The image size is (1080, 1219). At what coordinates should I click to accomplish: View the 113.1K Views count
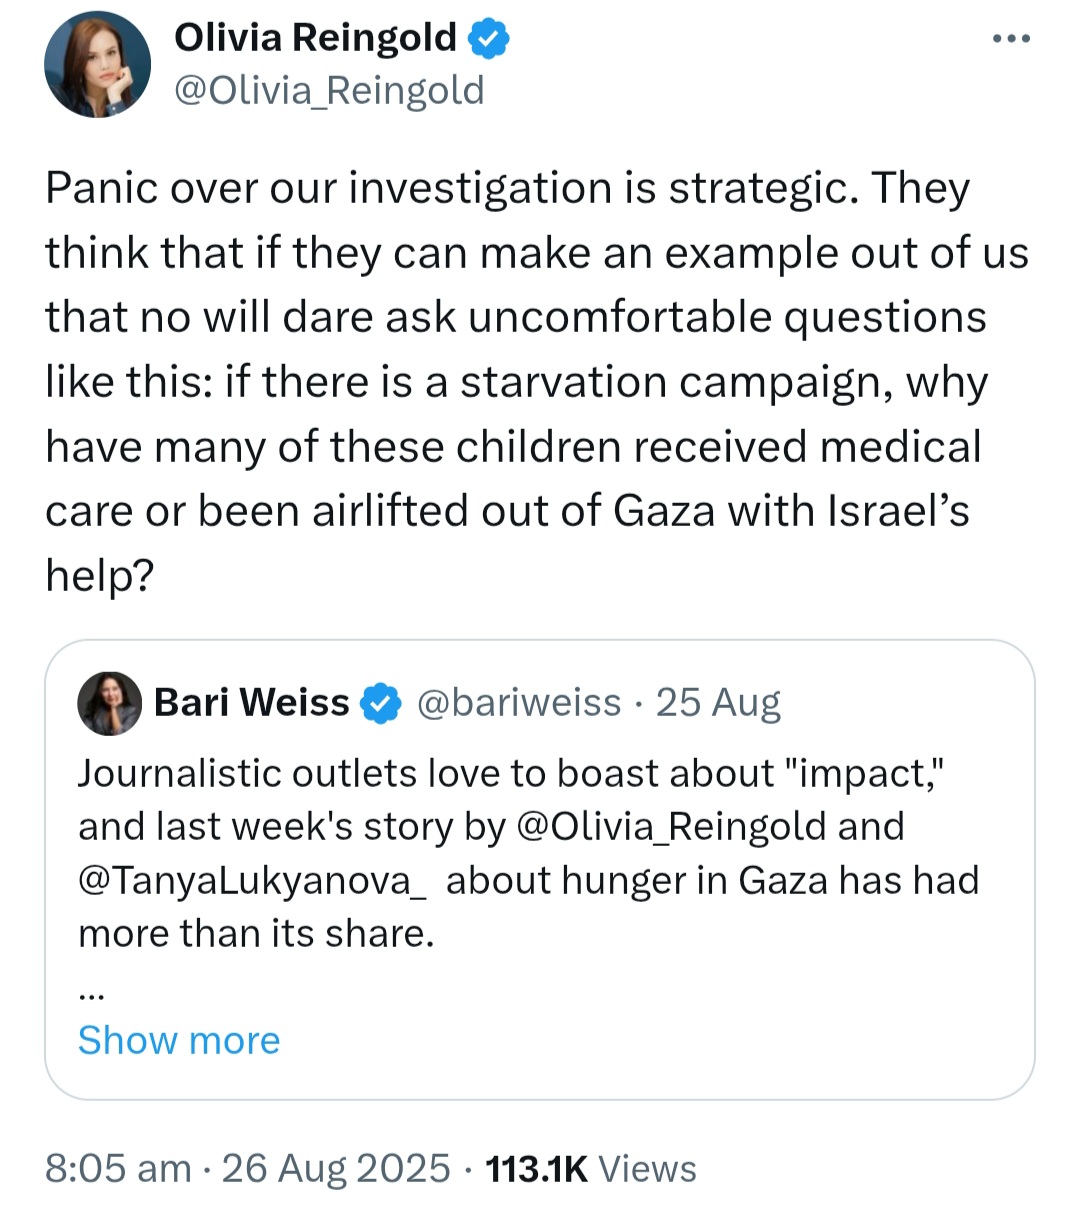click(x=590, y=1168)
